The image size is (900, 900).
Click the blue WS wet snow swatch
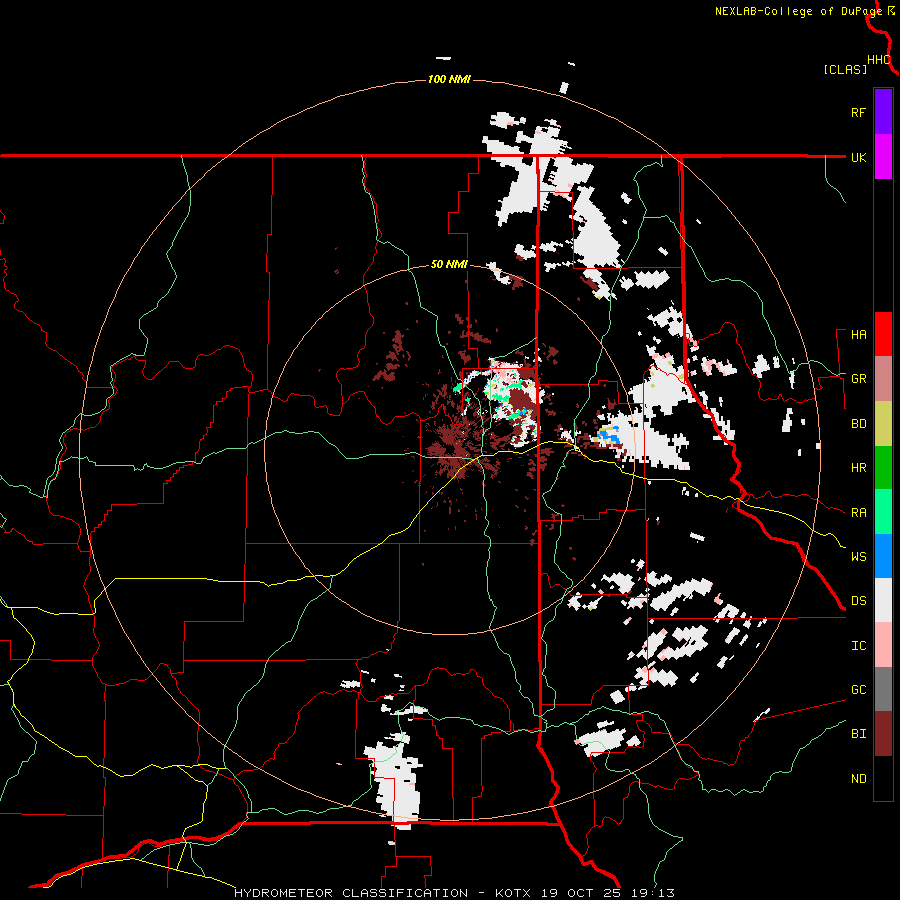point(883,556)
